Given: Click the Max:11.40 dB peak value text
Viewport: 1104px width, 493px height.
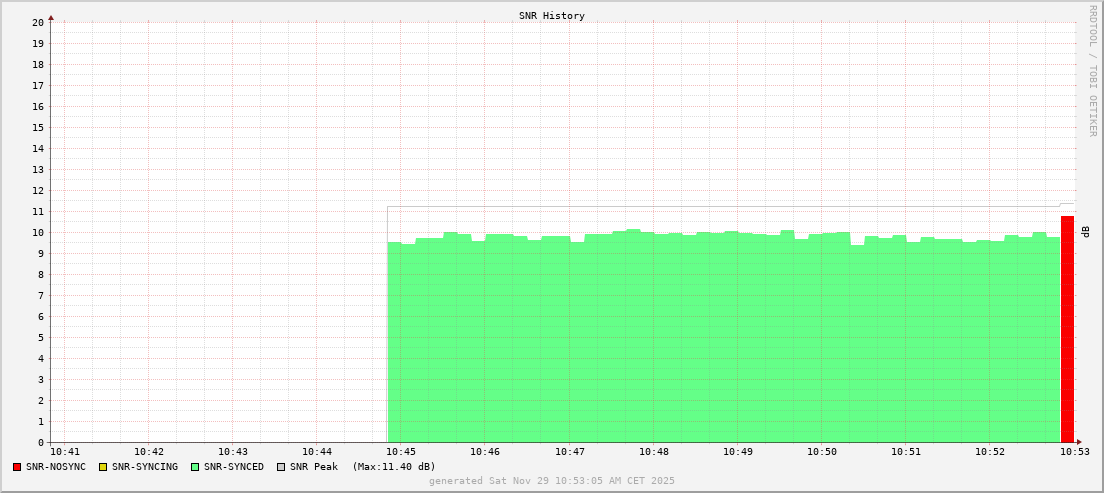Looking at the screenshot, I should (x=394, y=467).
